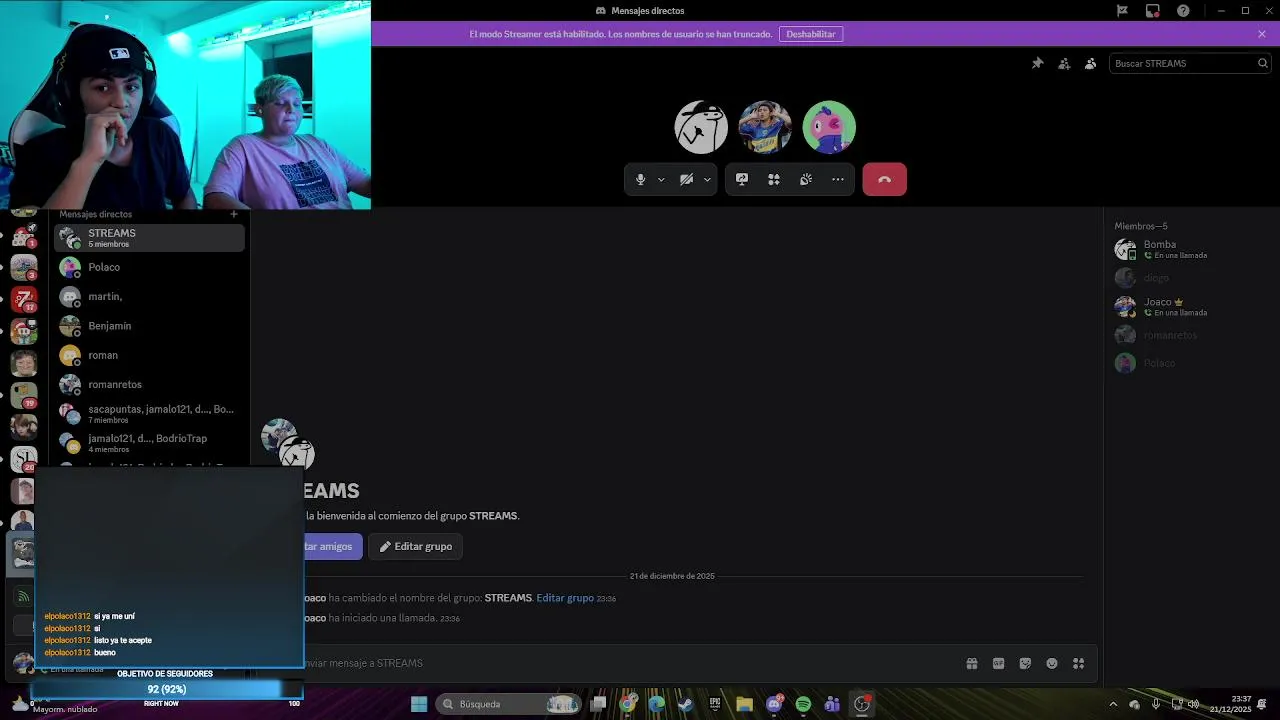
Task: Mute the microphone in the call
Action: click(x=641, y=180)
